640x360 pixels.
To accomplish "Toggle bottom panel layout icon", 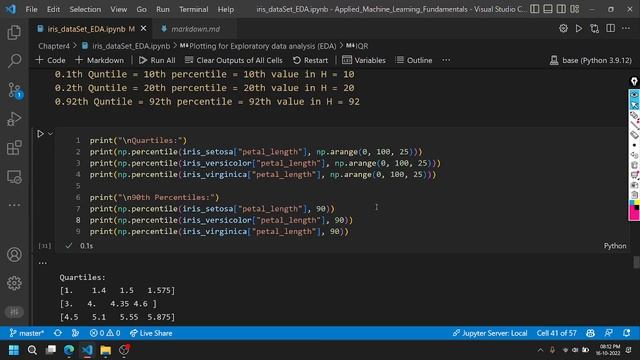I will (548, 9).
